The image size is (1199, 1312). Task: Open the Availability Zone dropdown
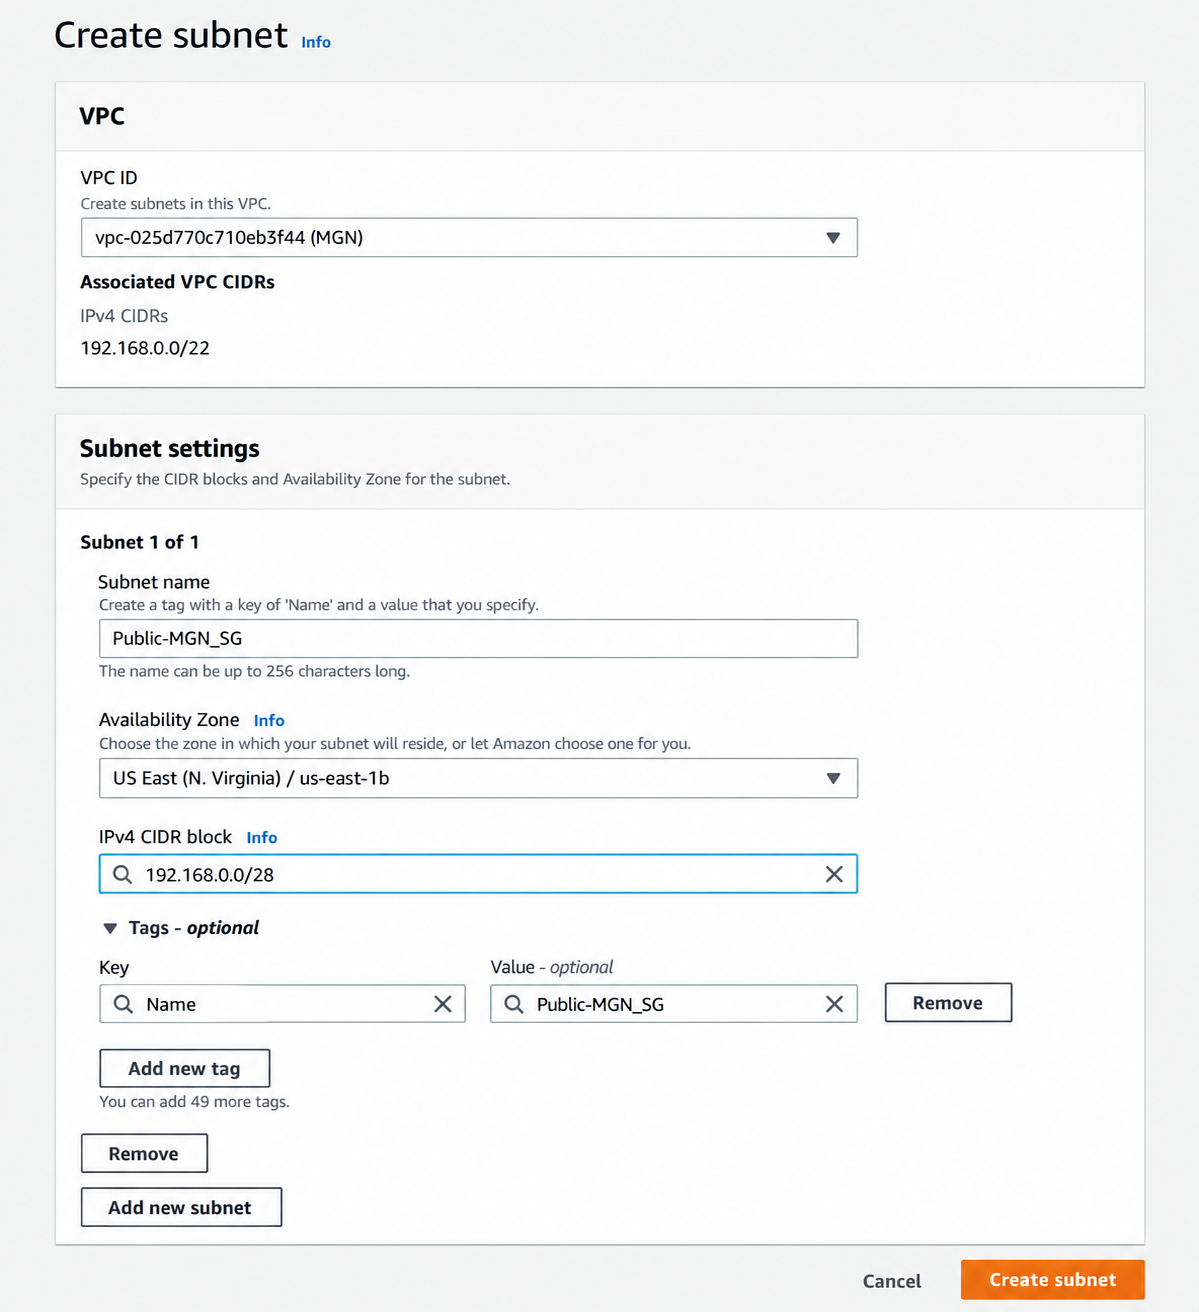[x=478, y=778]
